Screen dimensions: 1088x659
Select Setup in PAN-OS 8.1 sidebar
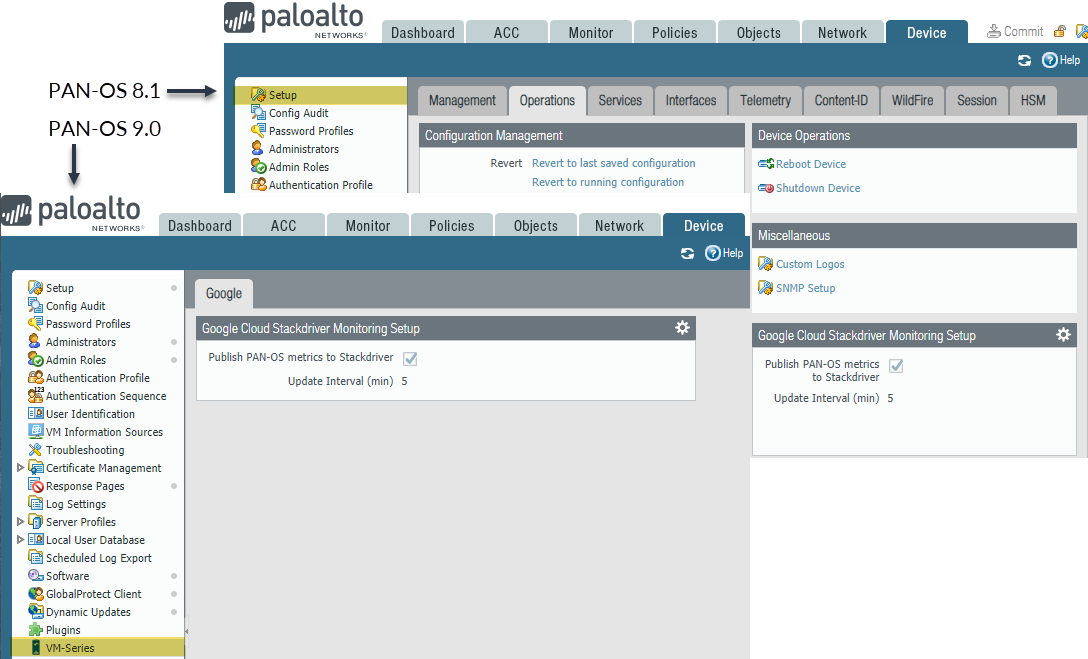pyautogui.click(x=321, y=95)
